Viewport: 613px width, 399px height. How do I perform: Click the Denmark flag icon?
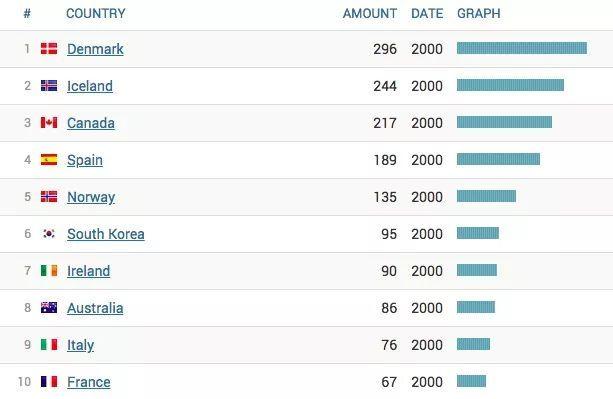coord(49,48)
